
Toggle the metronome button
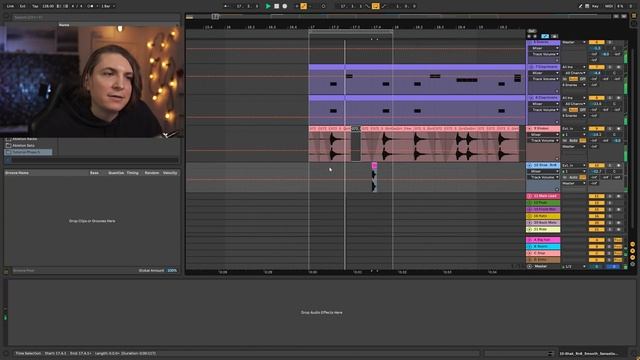[91, 6]
